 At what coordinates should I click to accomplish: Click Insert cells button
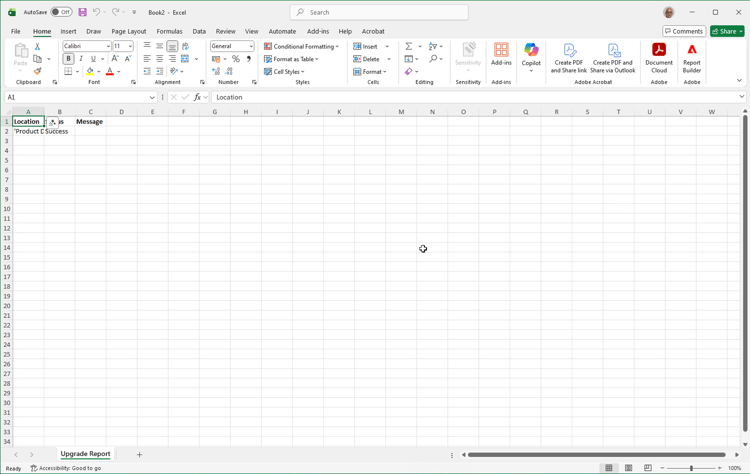365,46
